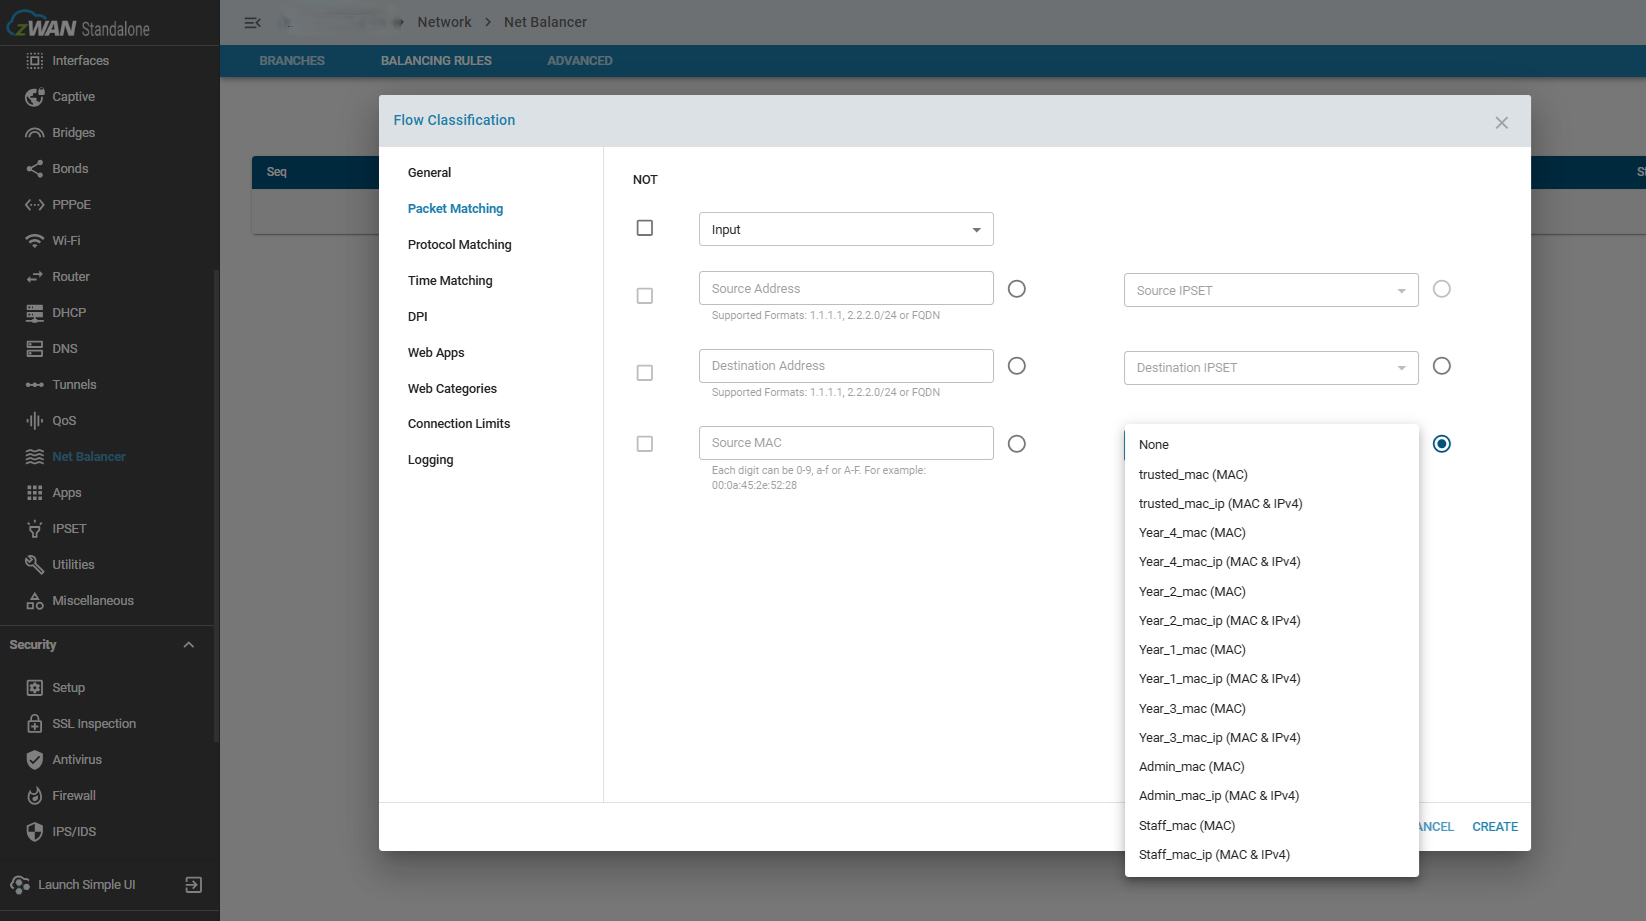Open the Input direction dropdown
This screenshot has height=921, width=1646.
(x=846, y=229)
